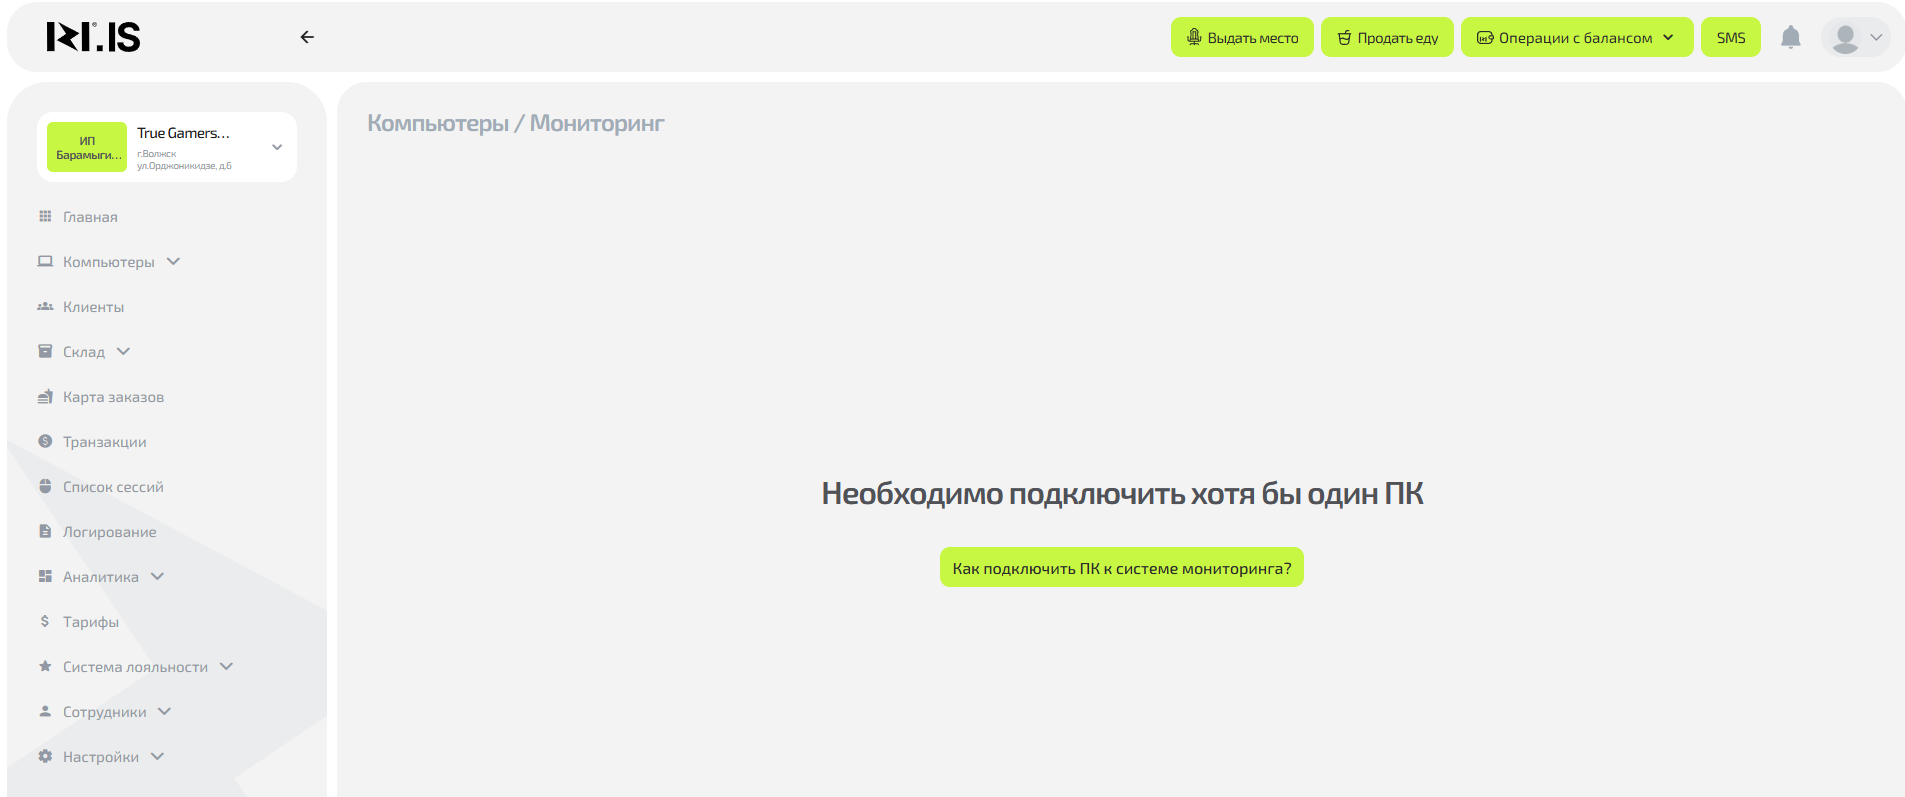Click the Логирование document icon
1905x797 pixels.
click(45, 532)
